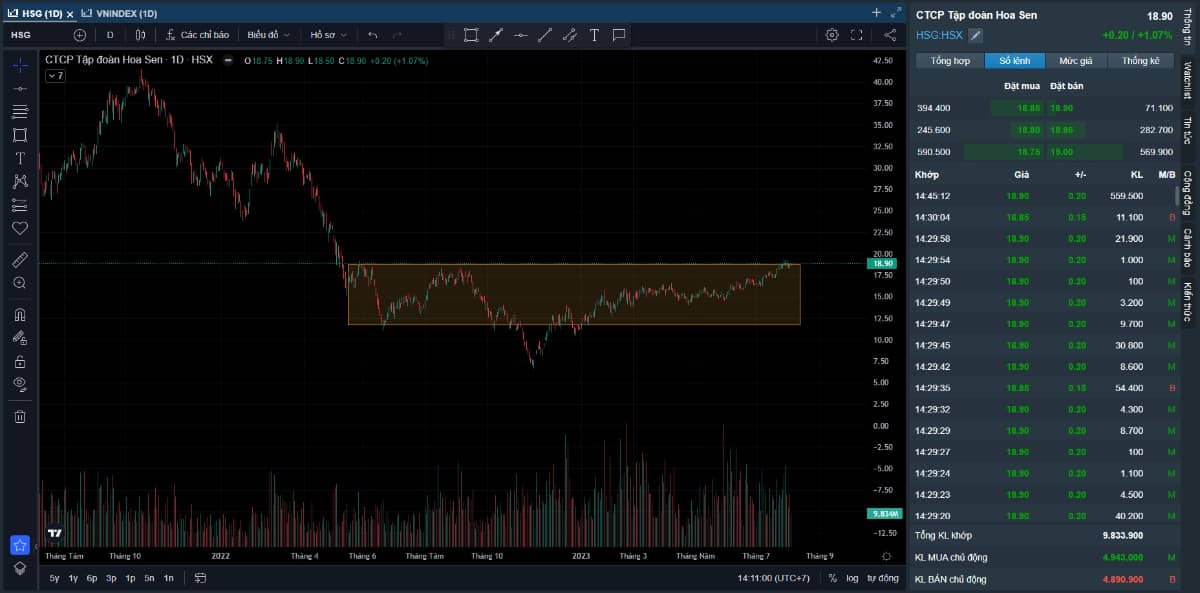Open the Fibonacci retracement tools
Image resolution: width=1200 pixels, height=593 pixels.
pos(20,111)
